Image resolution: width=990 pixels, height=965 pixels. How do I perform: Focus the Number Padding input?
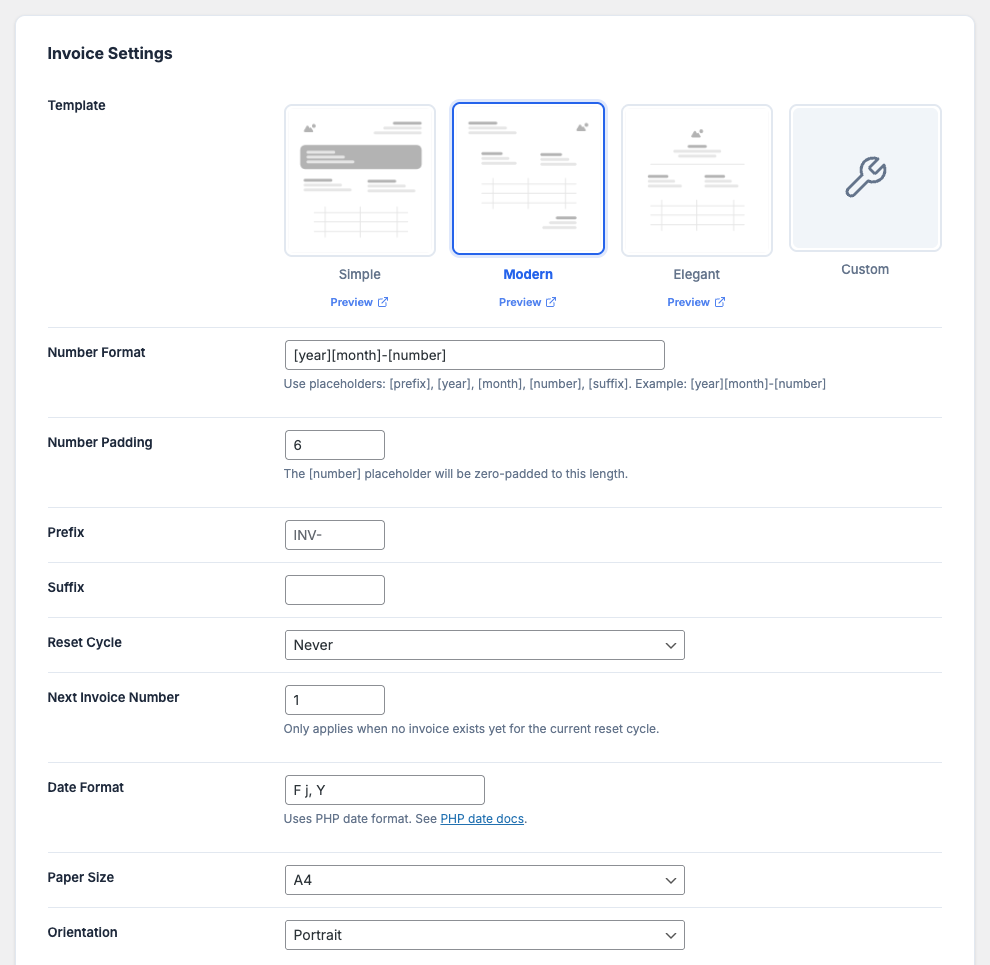334,445
